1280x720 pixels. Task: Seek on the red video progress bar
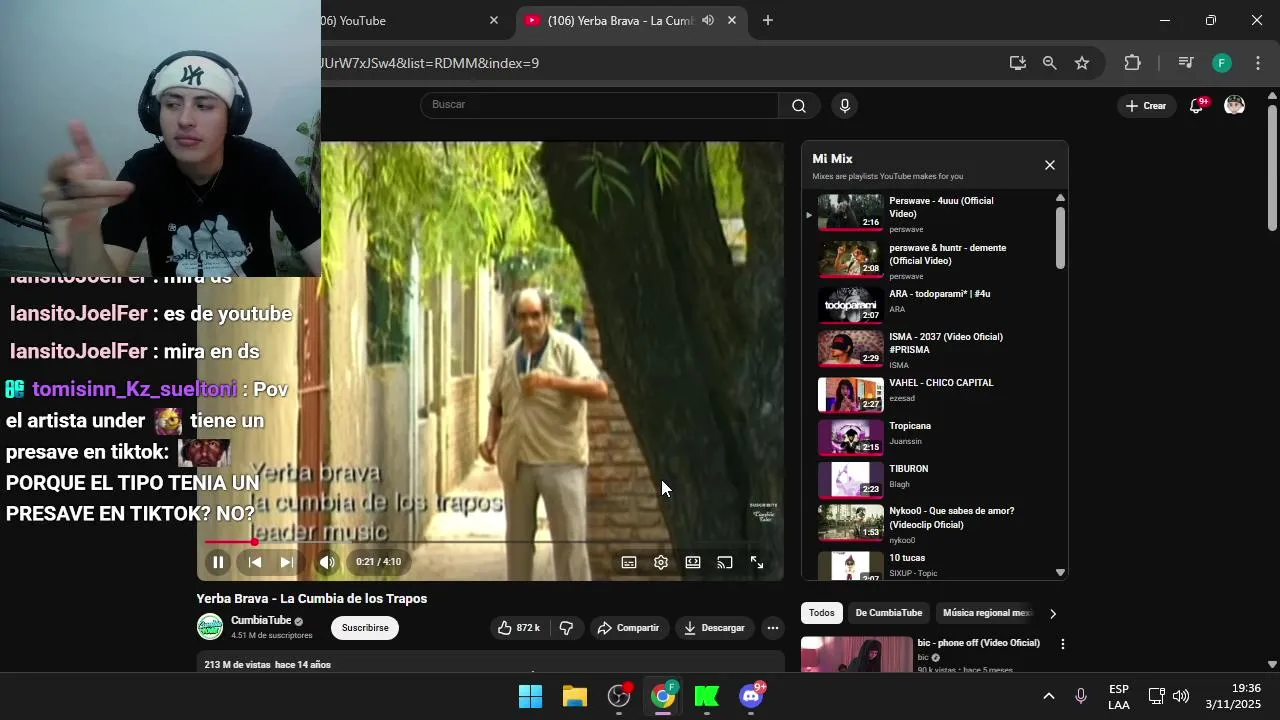pyautogui.click(x=490, y=542)
